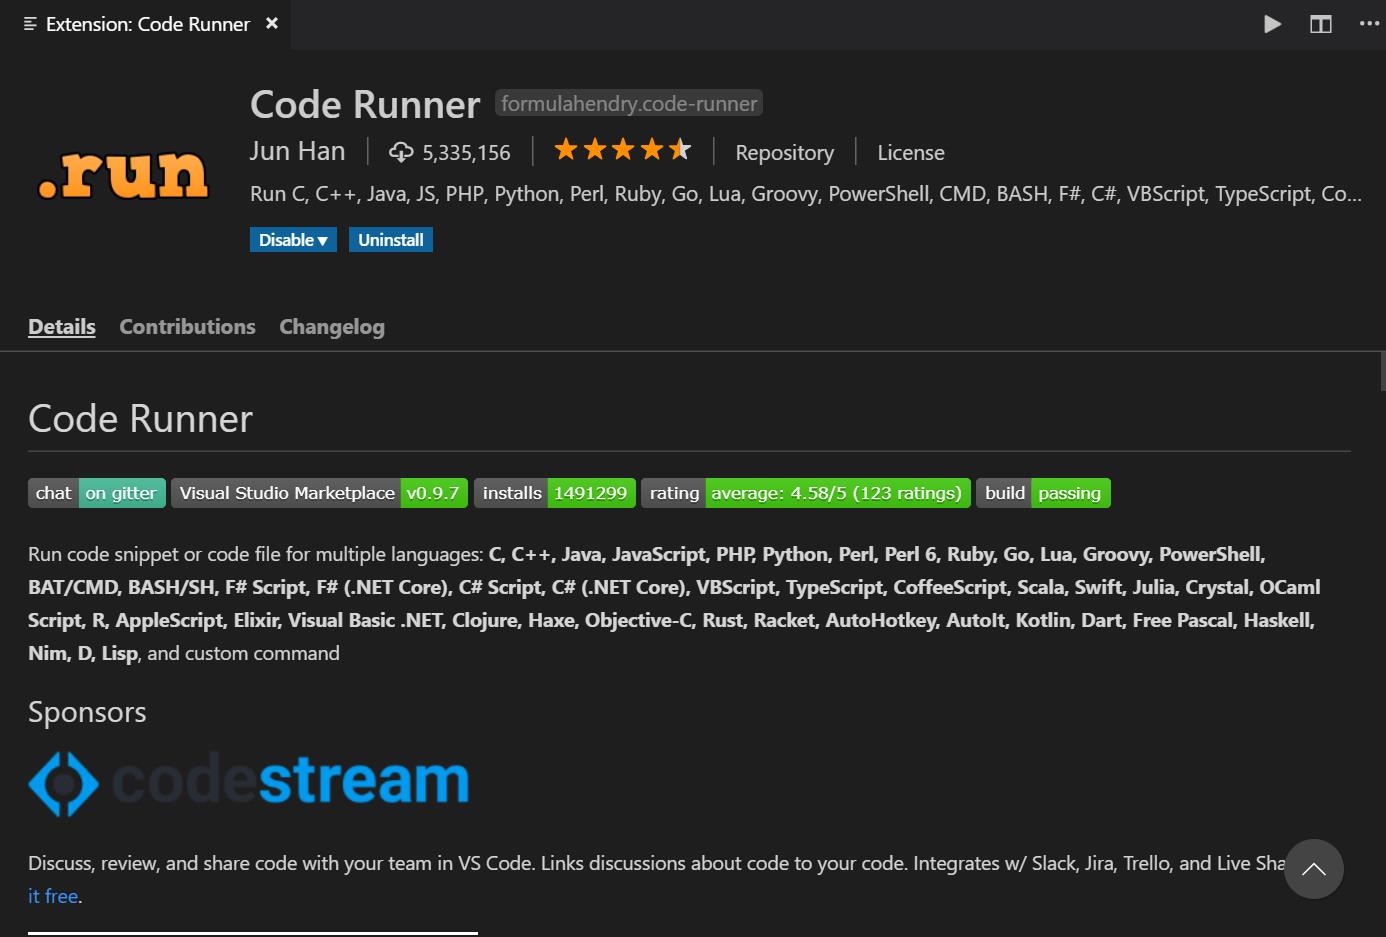This screenshot has width=1386, height=937.
Task: Split the editor right
Action: (1321, 24)
